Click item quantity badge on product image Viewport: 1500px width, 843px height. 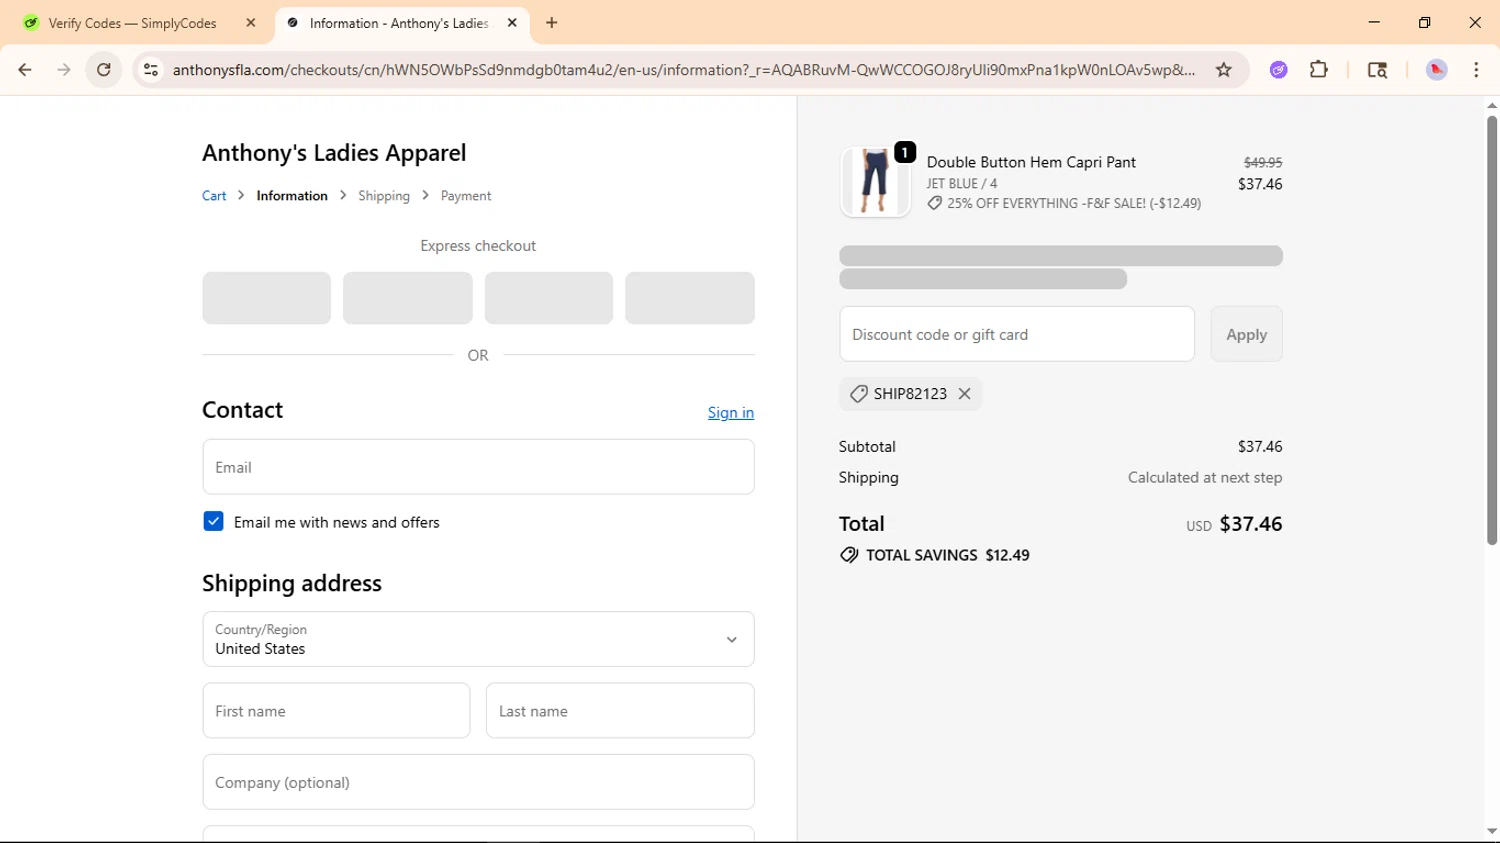coord(905,152)
